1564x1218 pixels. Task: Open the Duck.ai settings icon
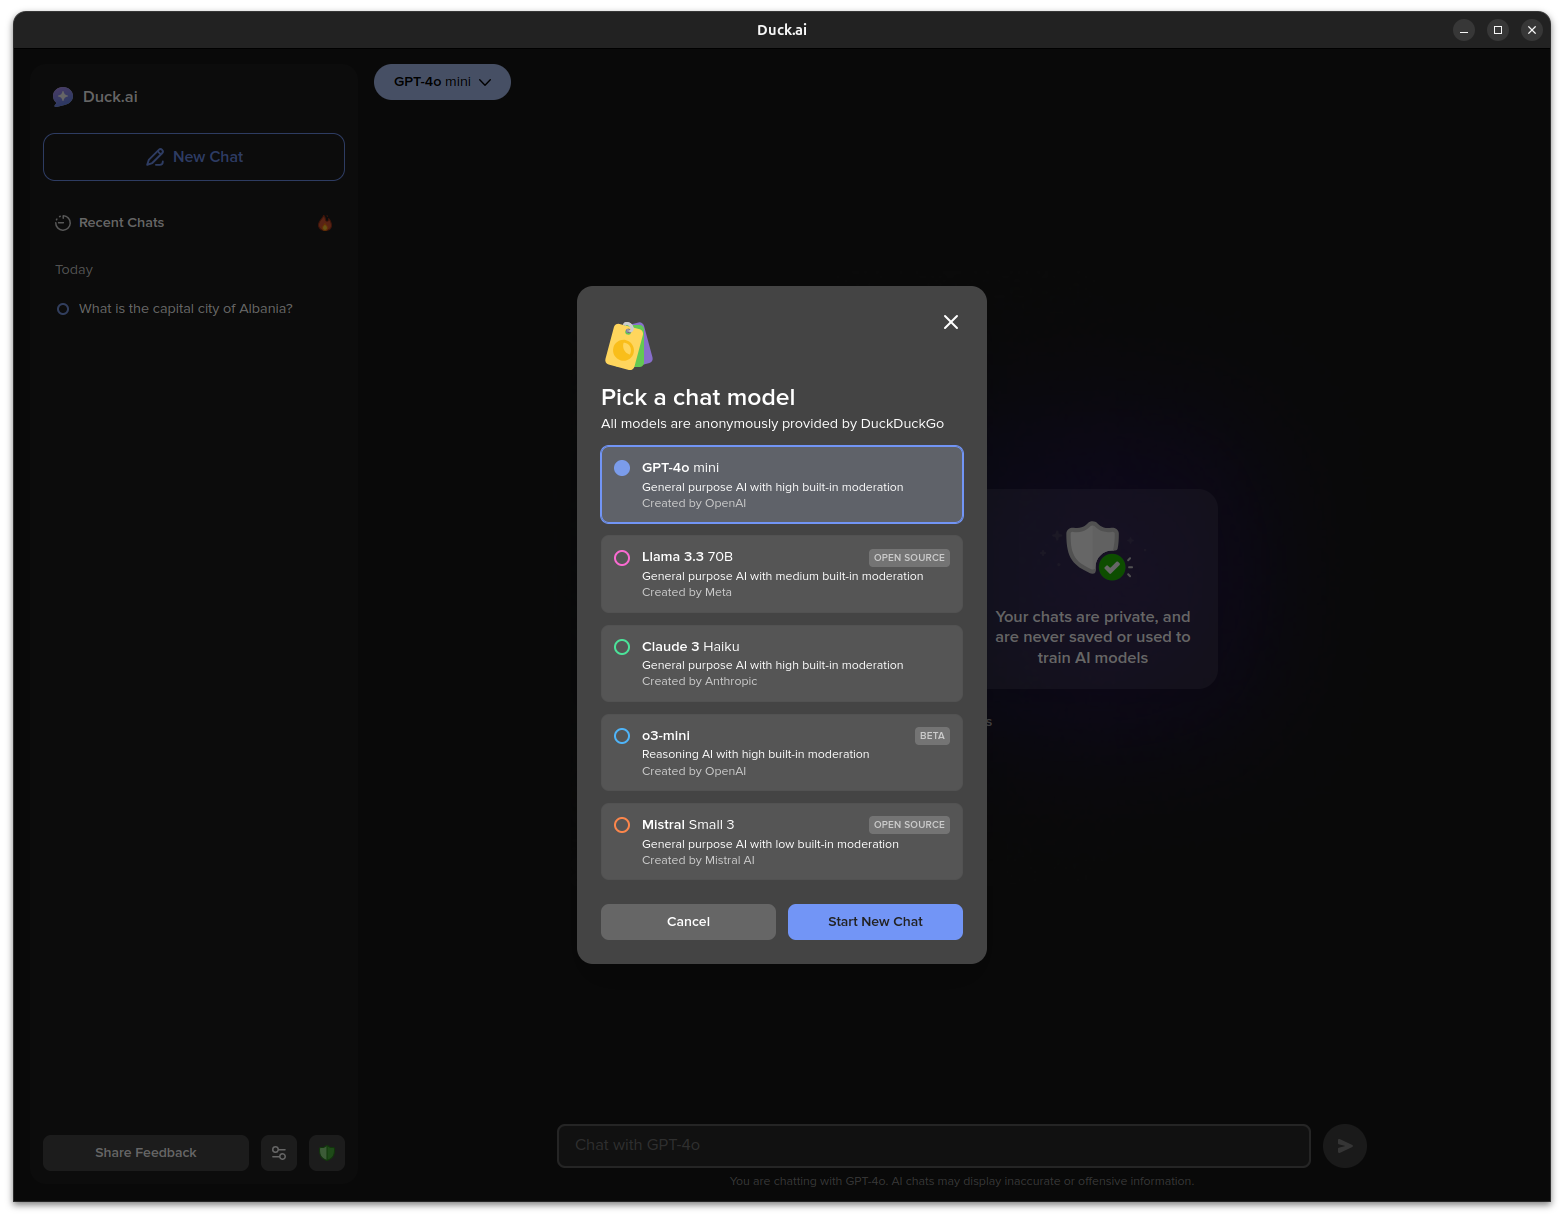point(279,1153)
